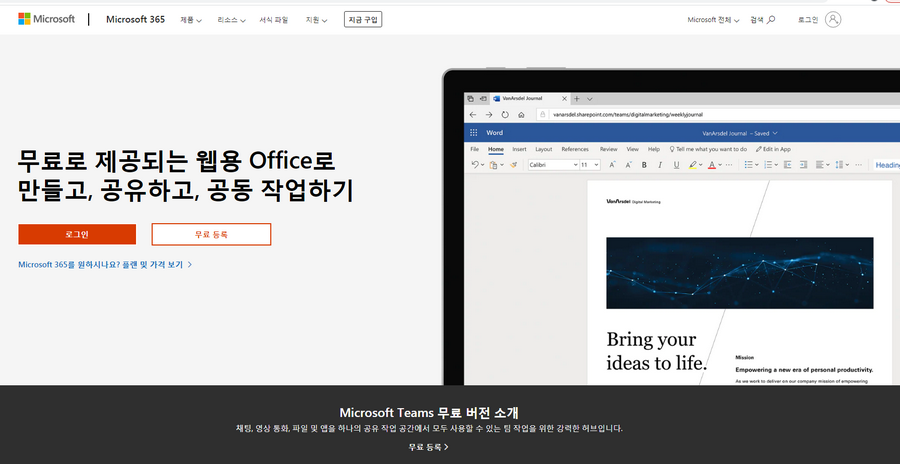
Task: Click the 로그인 text in the top header
Action: [808, 20]
